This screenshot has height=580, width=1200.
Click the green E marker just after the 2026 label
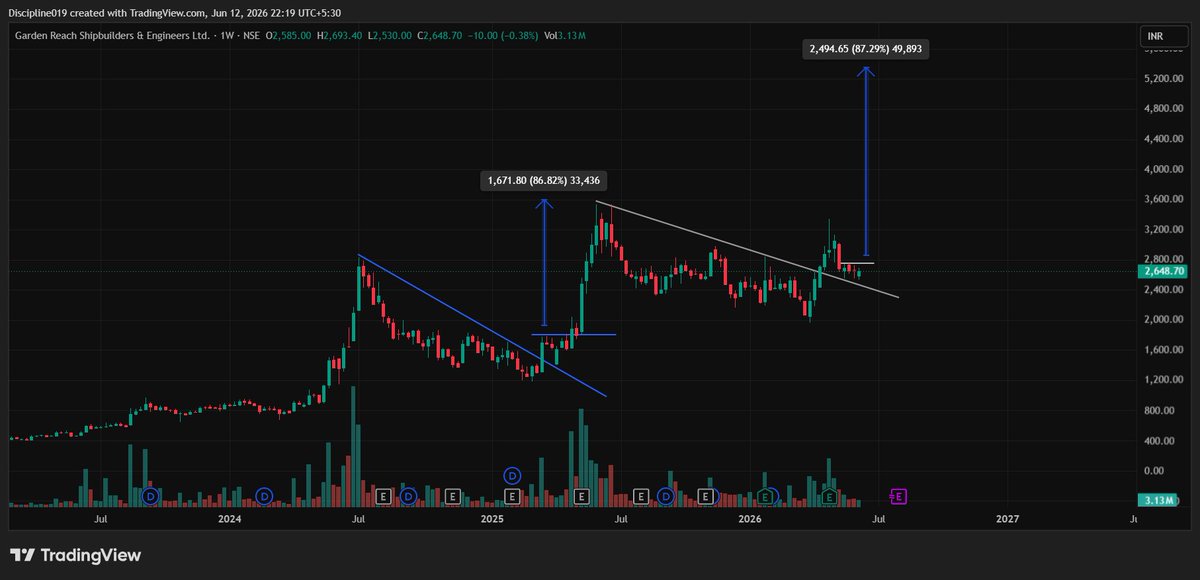766,496
